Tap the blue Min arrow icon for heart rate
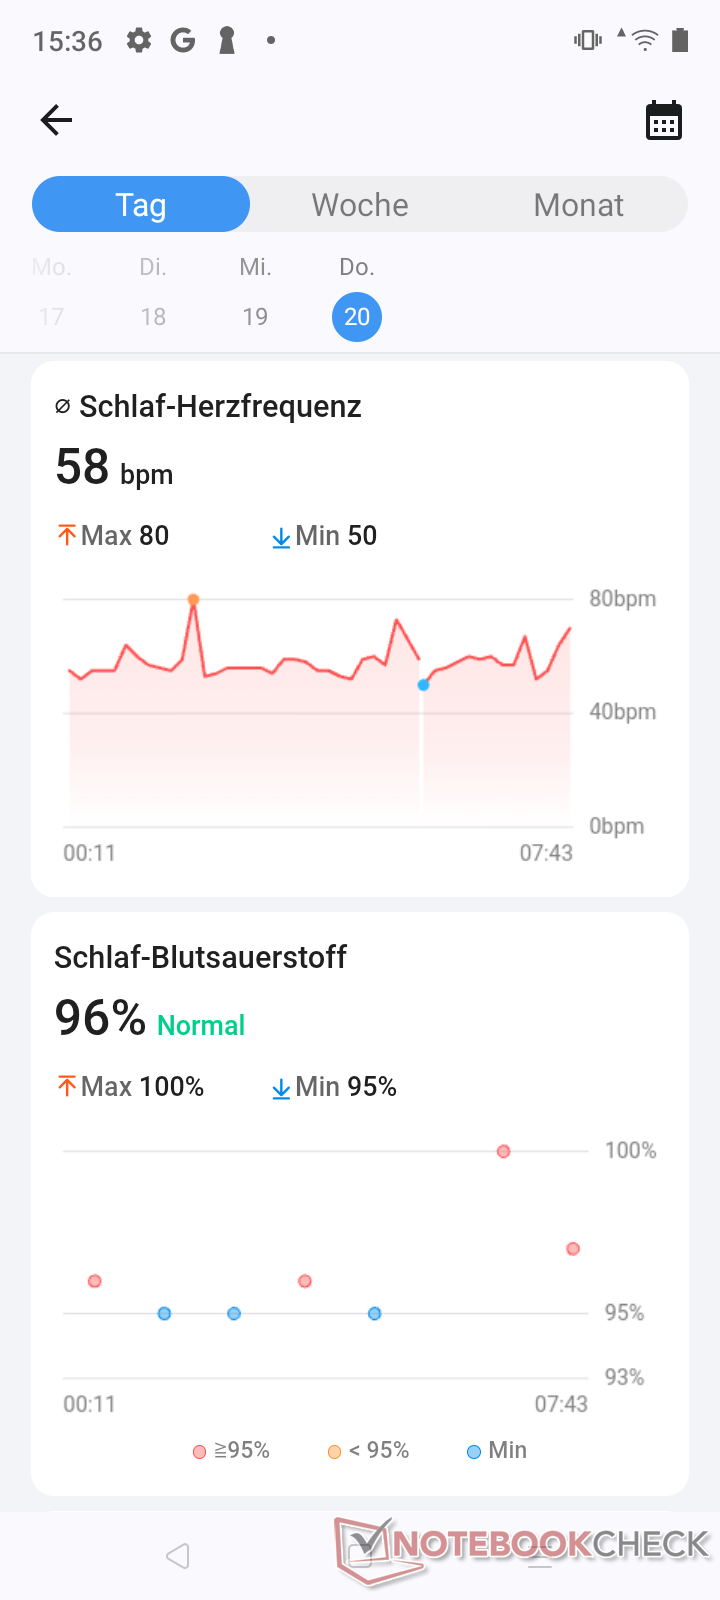This screenshot has width=720, height=1600. (x=281, y=538)
